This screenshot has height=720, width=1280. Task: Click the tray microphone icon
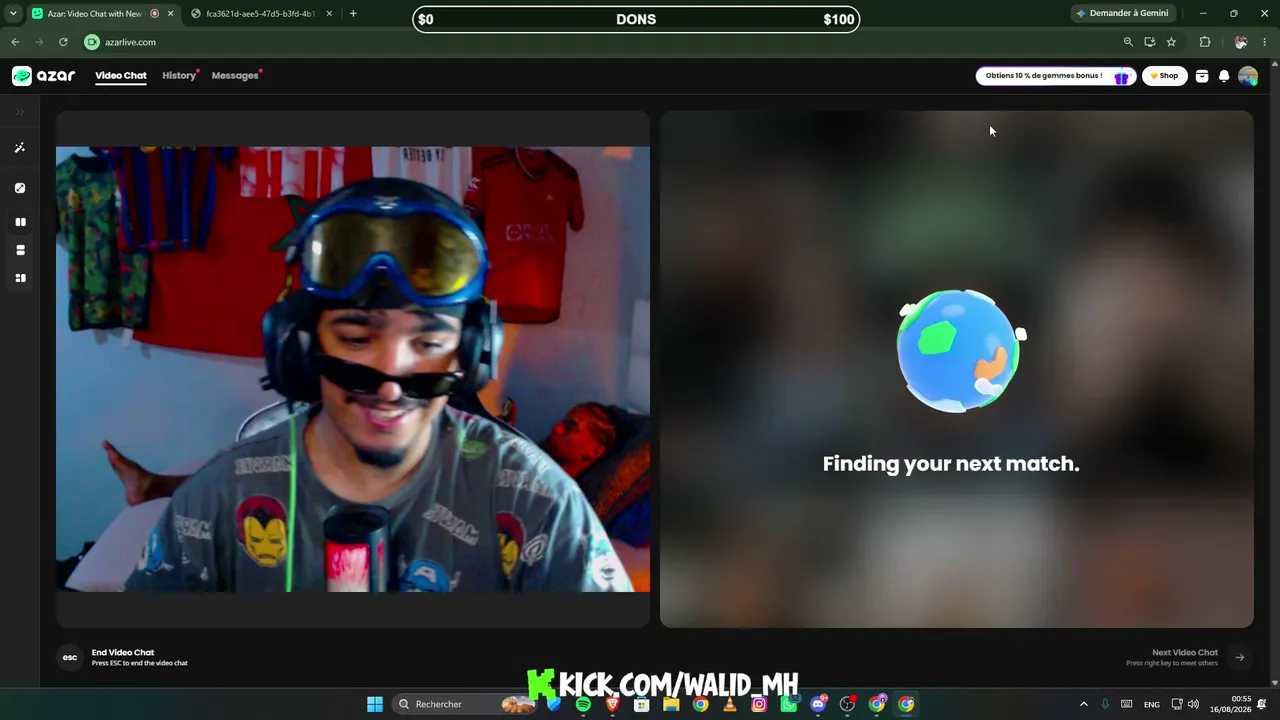click(1105, 704)
